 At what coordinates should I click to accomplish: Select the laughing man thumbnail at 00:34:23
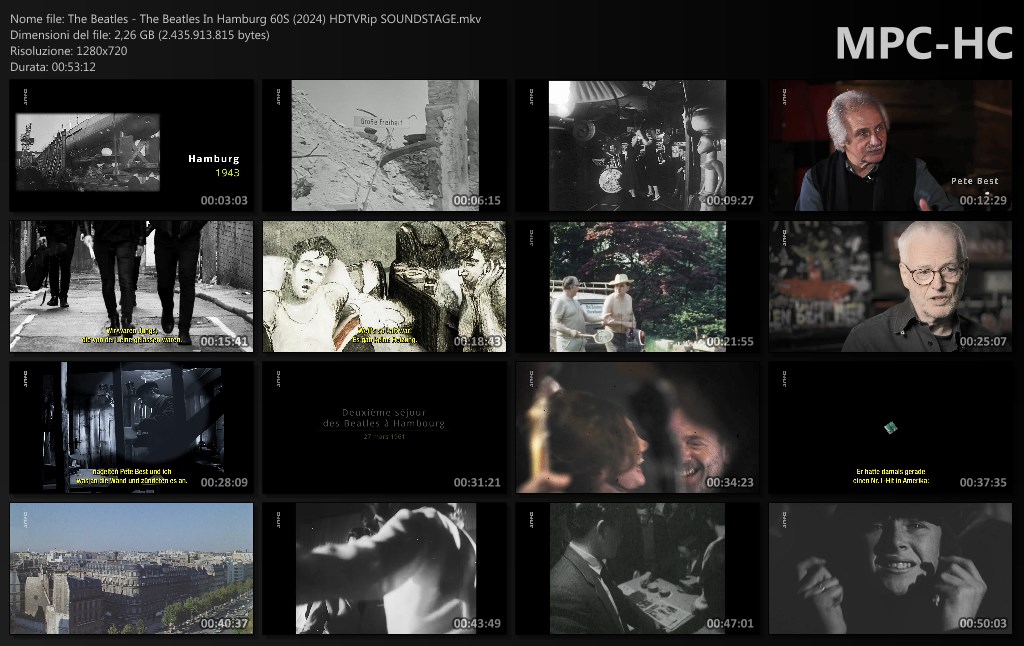[637, 428]
